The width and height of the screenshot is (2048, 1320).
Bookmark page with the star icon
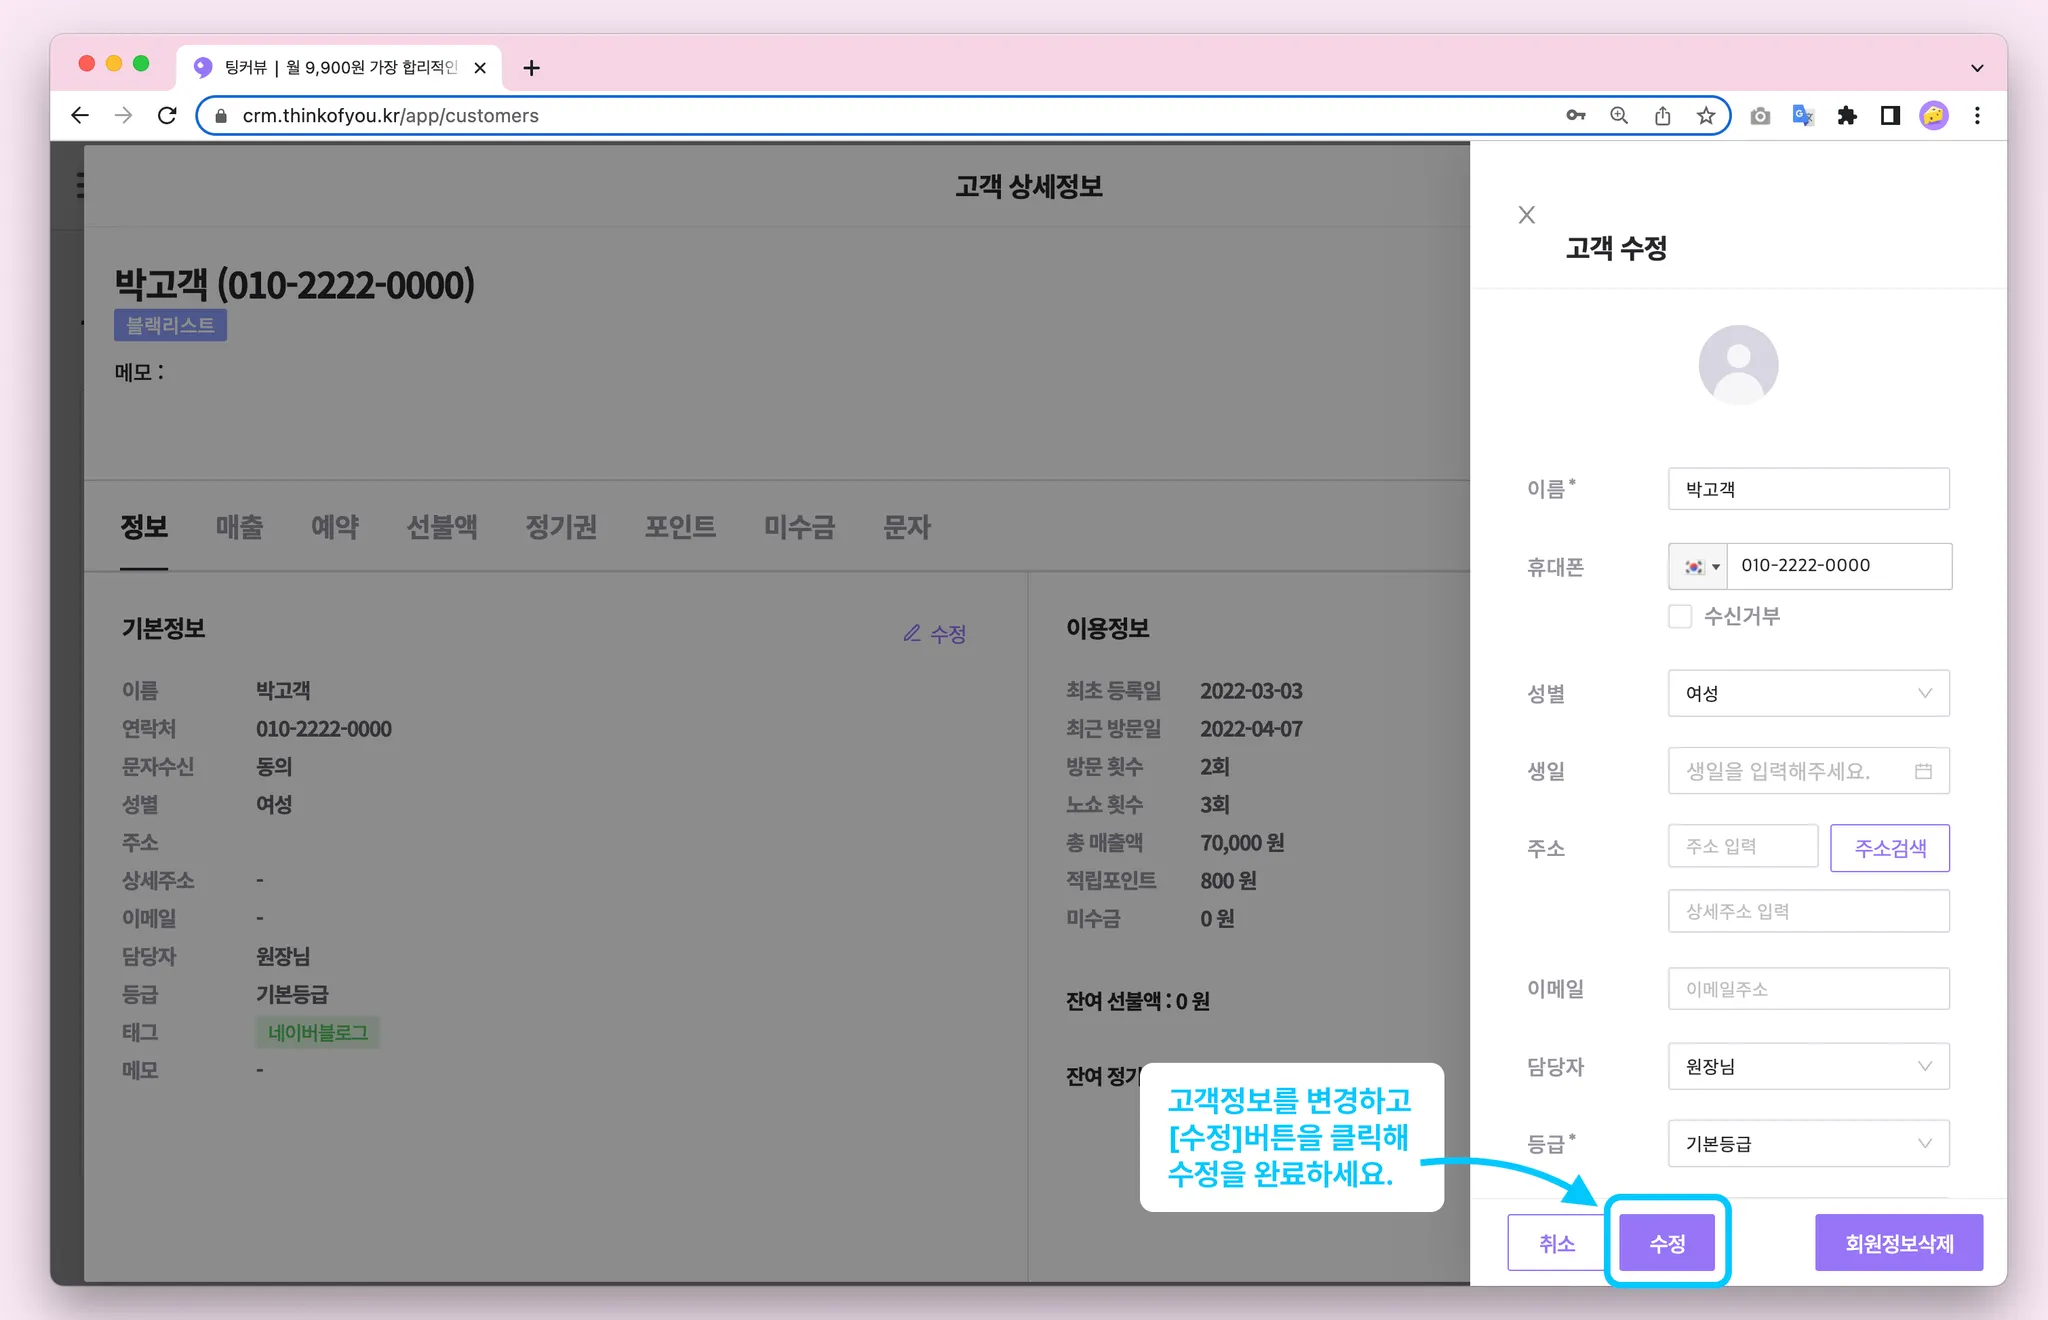(x=1706, y=116)
